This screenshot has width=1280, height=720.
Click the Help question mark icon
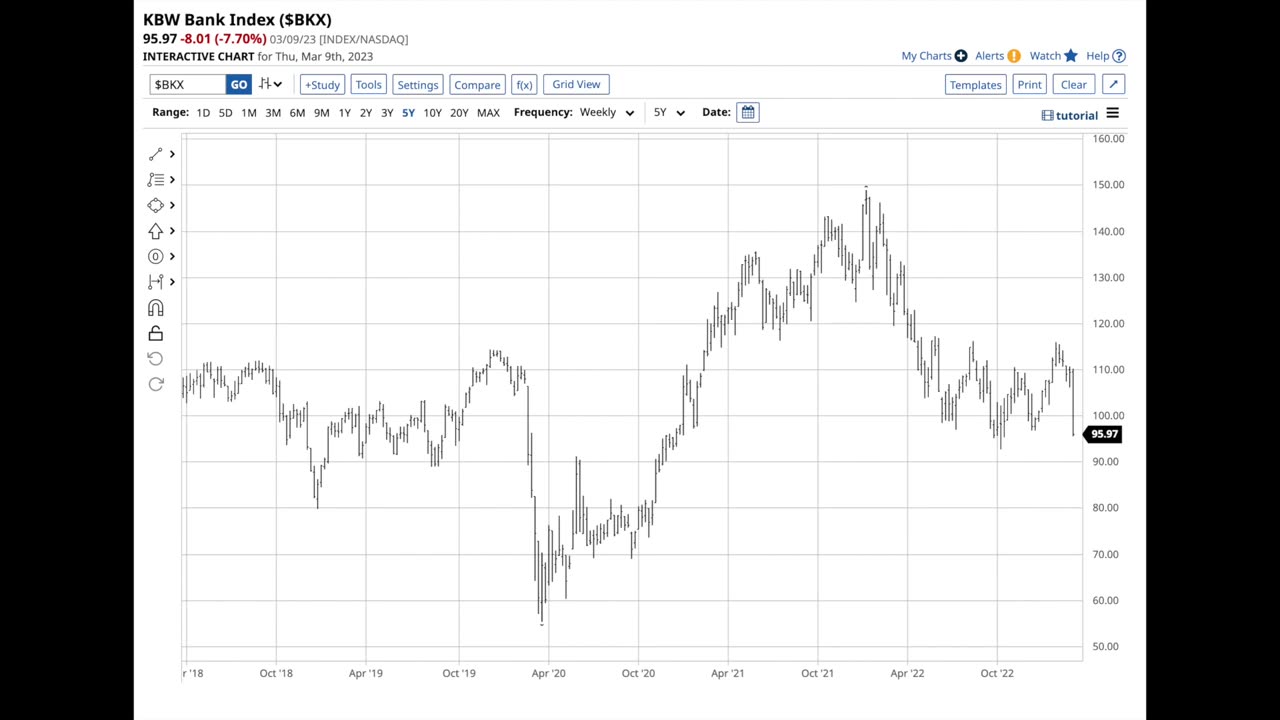point(1119,56)
